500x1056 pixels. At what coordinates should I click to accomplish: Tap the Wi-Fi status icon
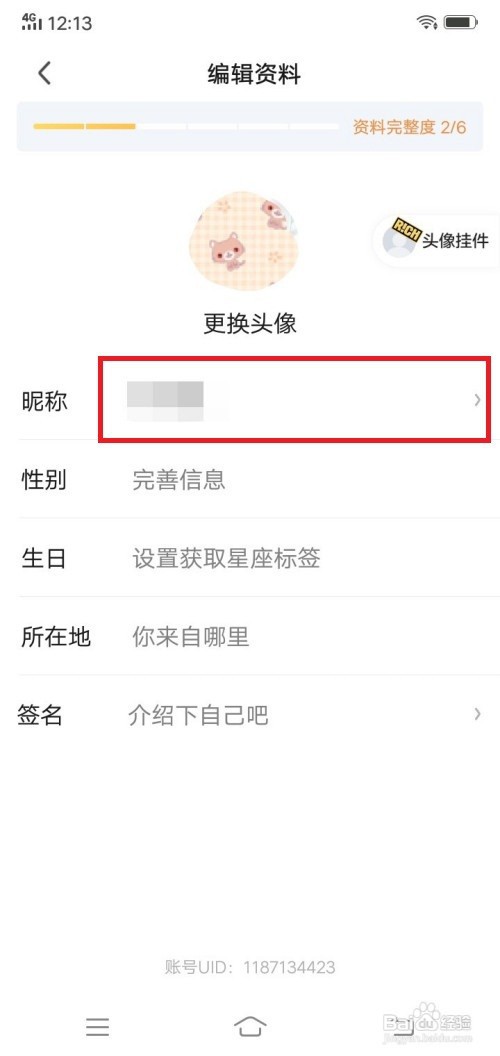click(x=427, y=22)
